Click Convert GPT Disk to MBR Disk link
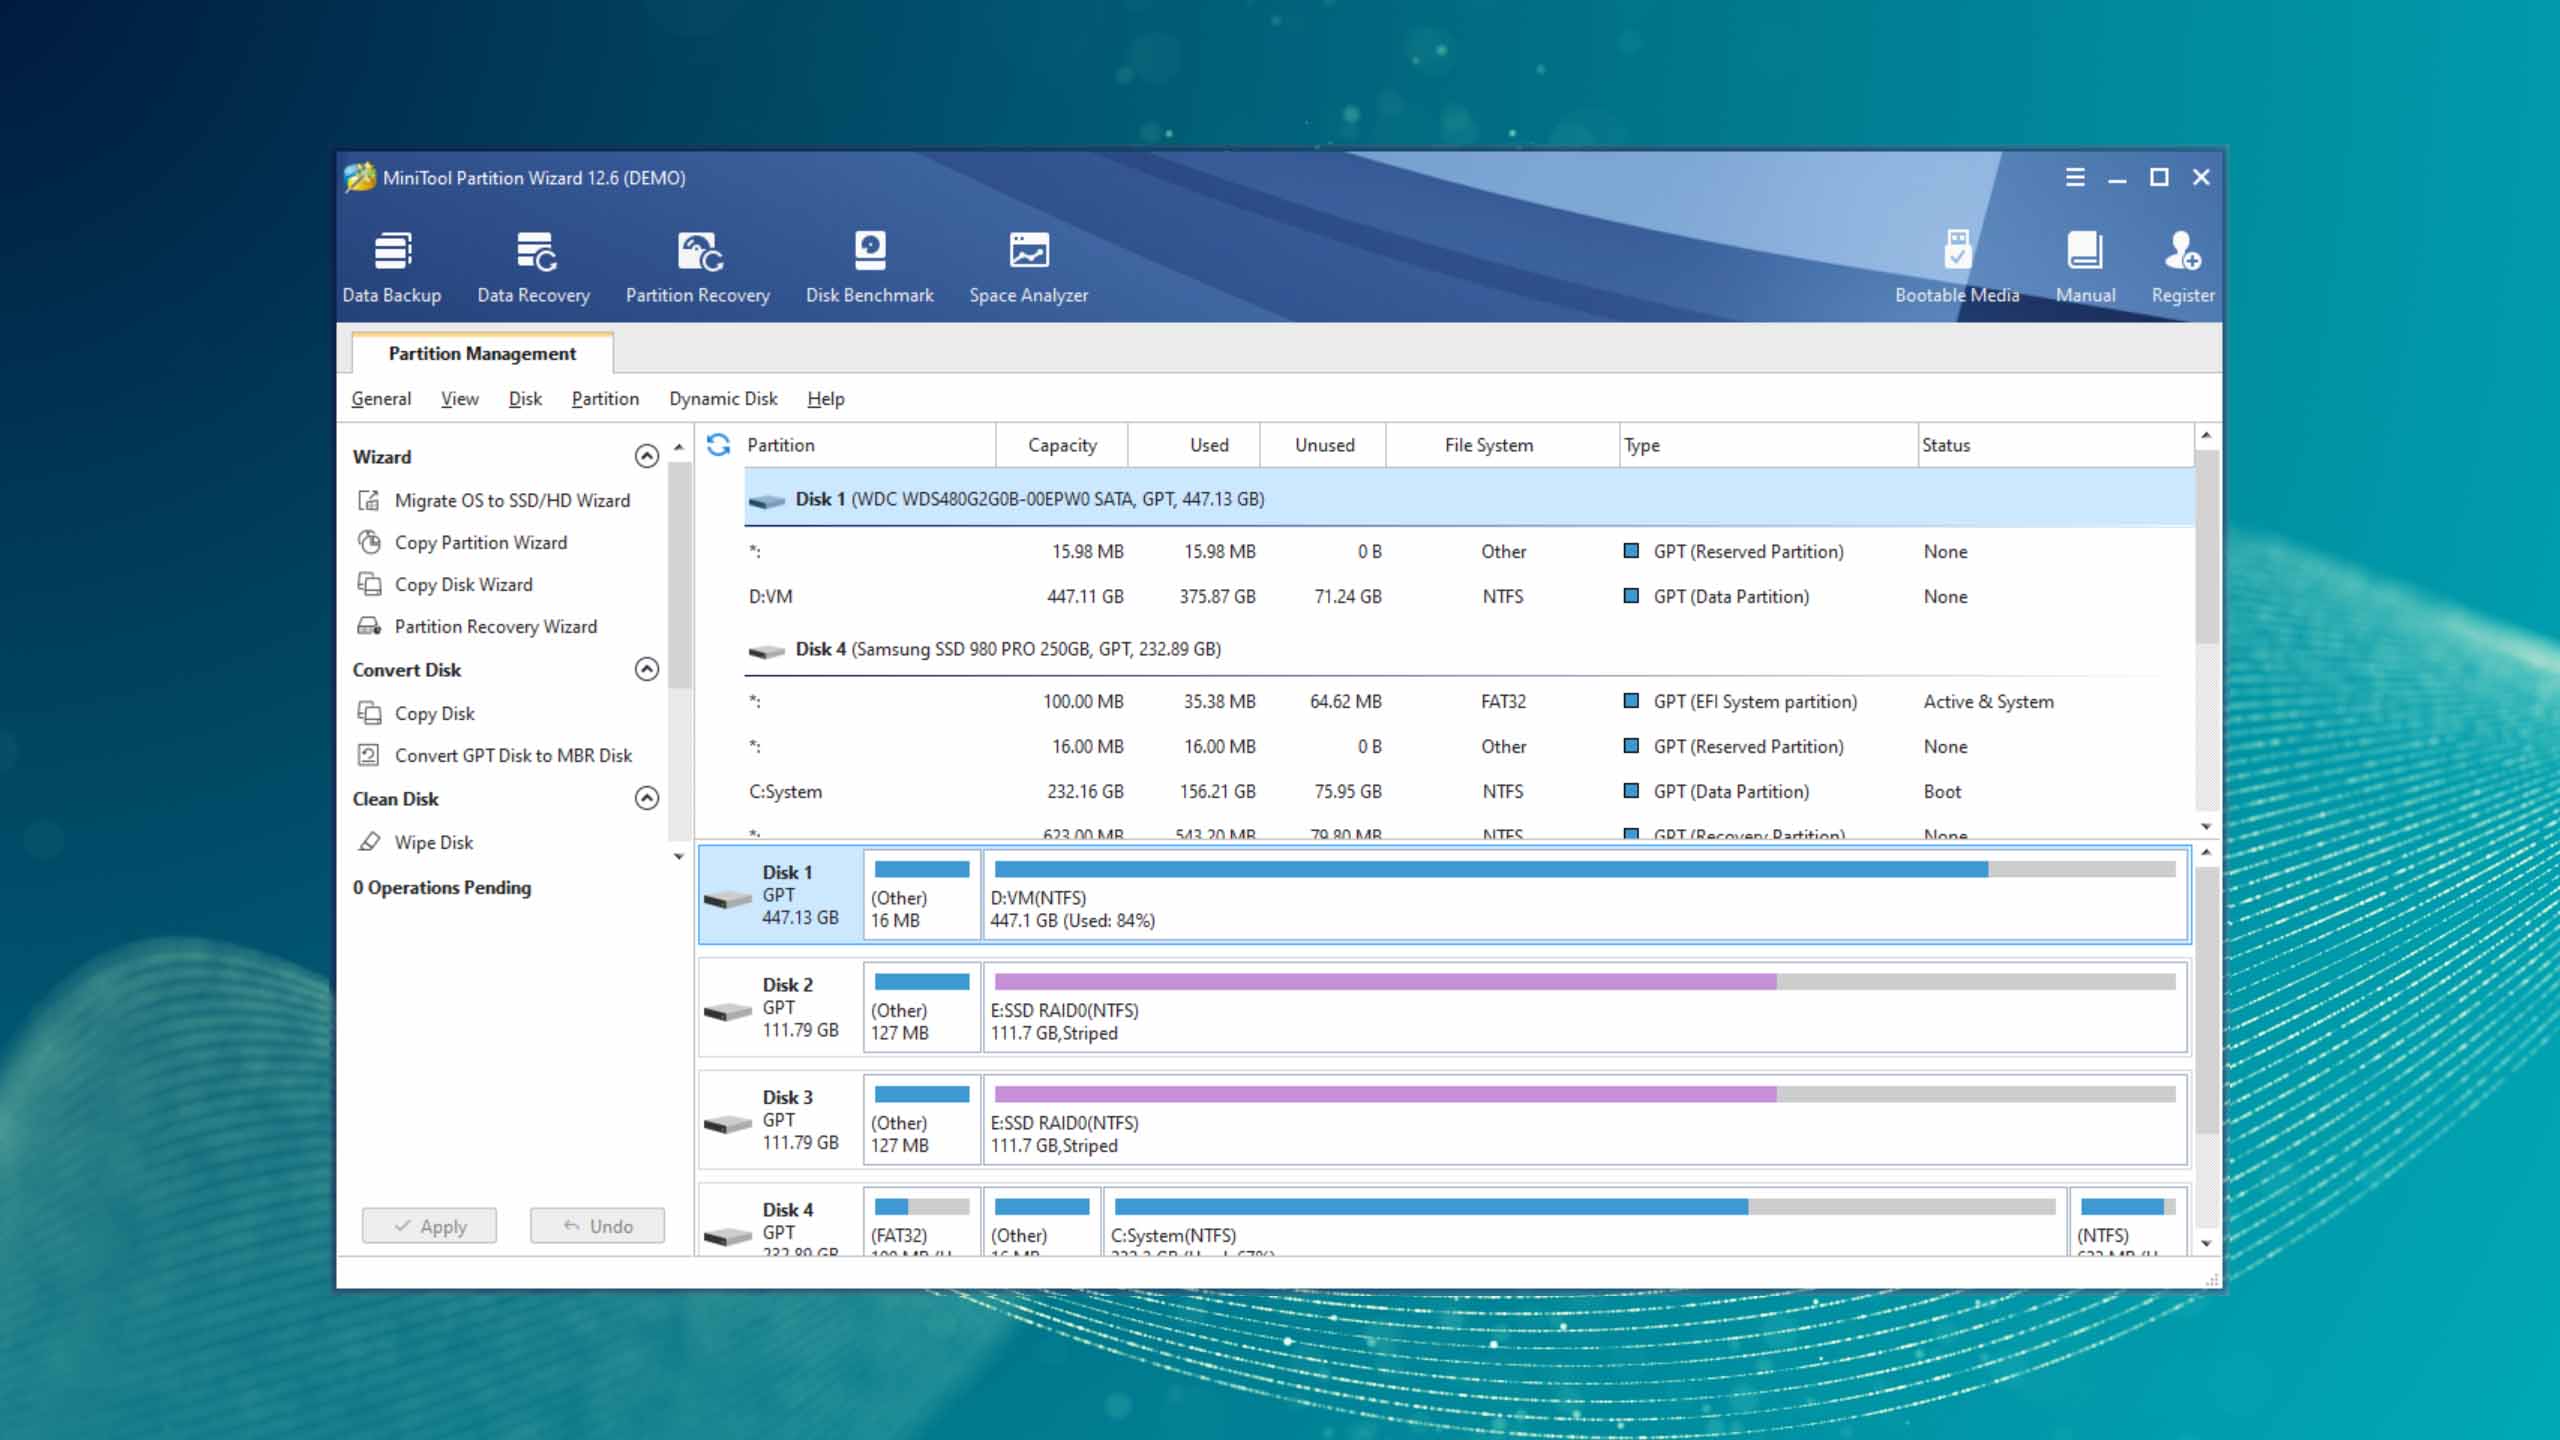This screenshot has width=2560, height=1440. coord(513,755)
